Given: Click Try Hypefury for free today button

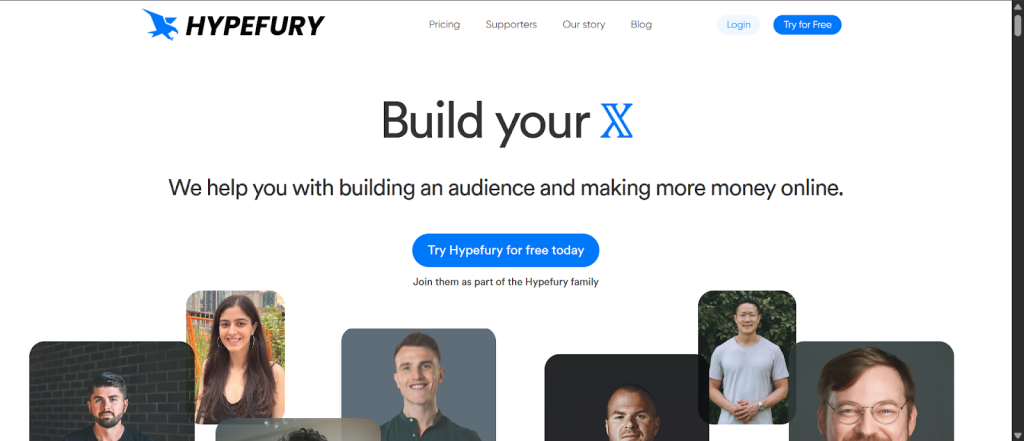Looking at the screenshot, I should (x=505, y=250).
